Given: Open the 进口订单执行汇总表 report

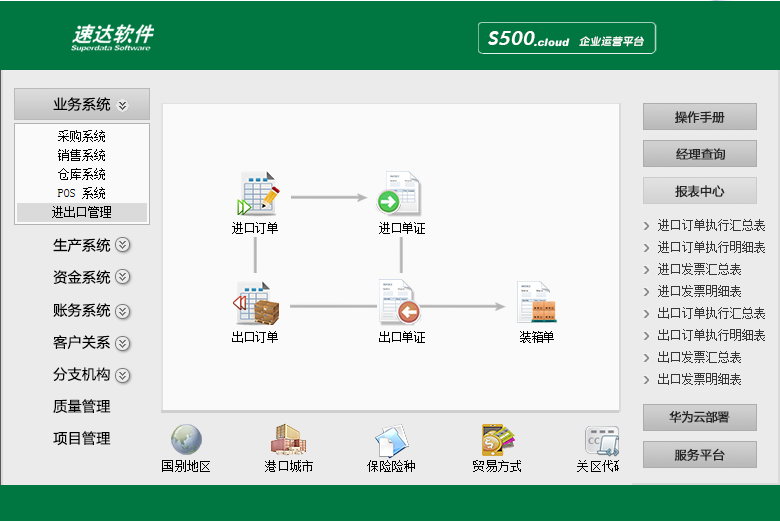Looking at the screenshot, I should click(x=711, y=225).
